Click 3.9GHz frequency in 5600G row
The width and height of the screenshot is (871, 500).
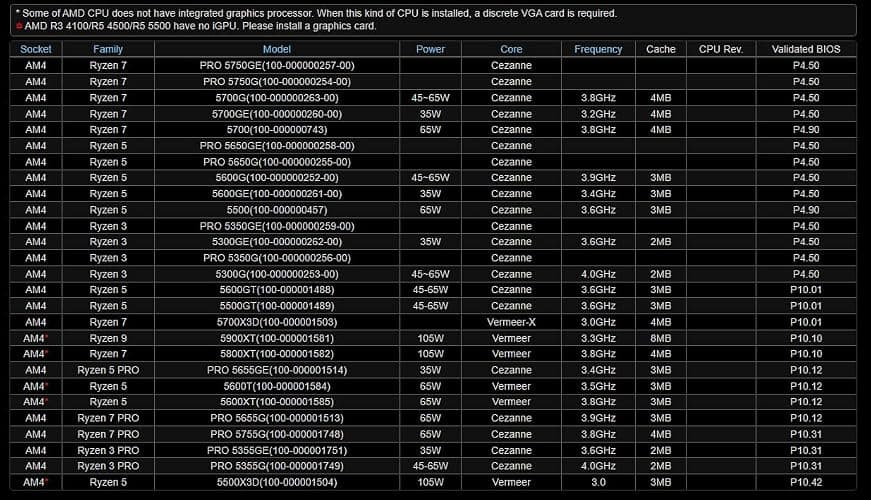coord(598,177)
